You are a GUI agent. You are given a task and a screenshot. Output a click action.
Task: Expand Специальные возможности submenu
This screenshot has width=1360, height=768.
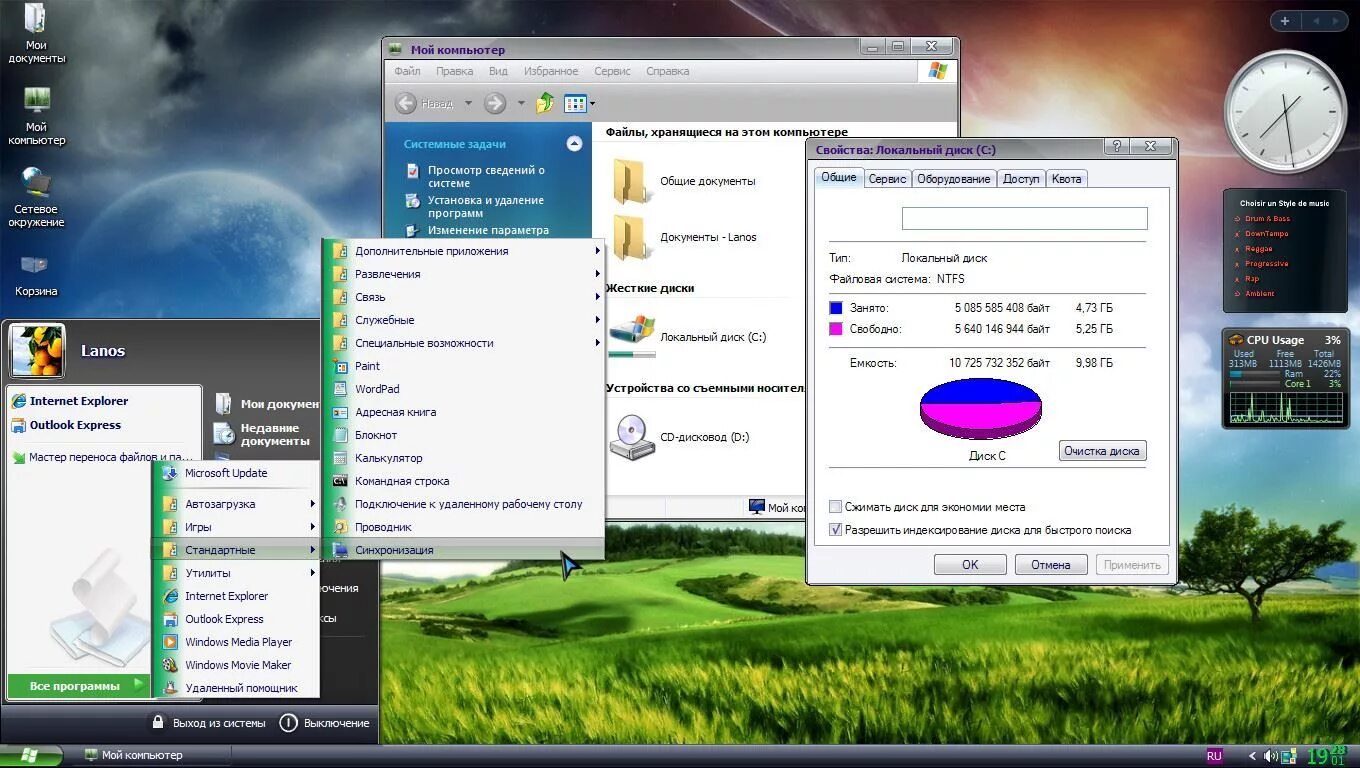[x=465, y=343]
